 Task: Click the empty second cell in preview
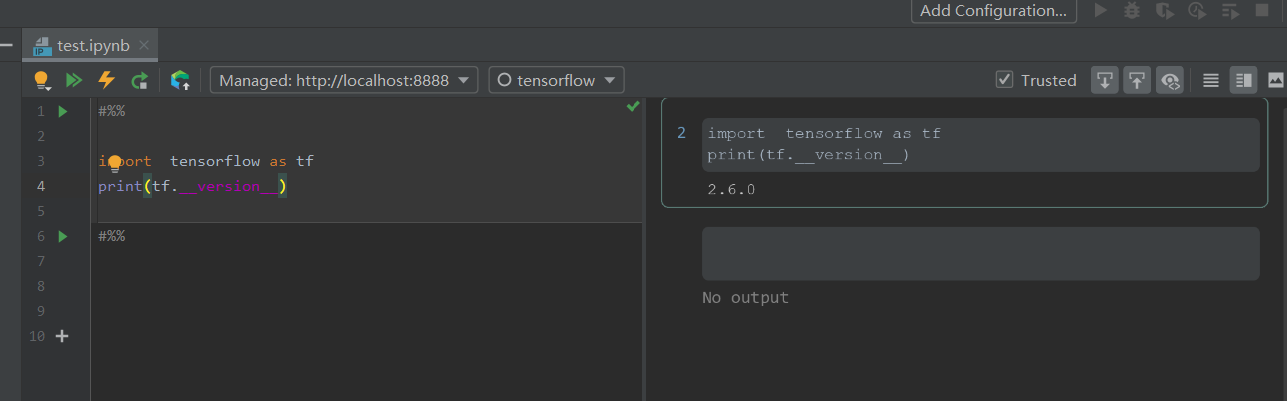click(x=980, y=253)
